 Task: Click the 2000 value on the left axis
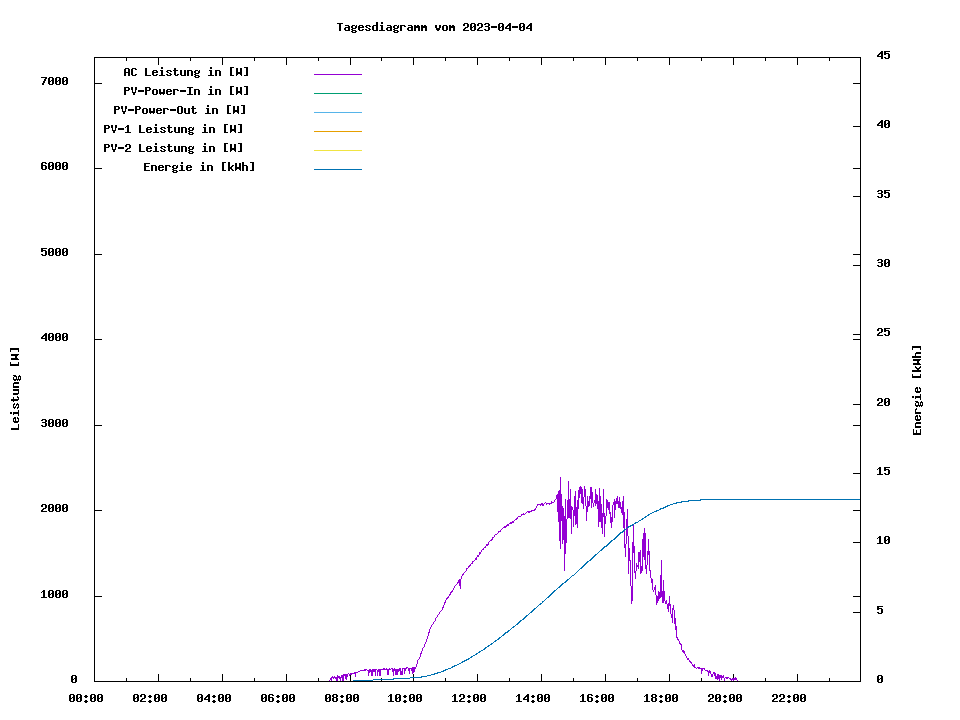[x=54, y=509]
